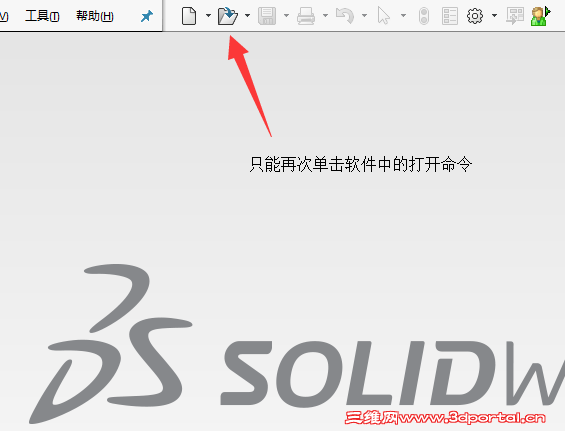The width and height of the screenshot is (565, 431).
Task: Expand the Print dropdown arrow
Action: pyautogui.click(x=325, y=15)
